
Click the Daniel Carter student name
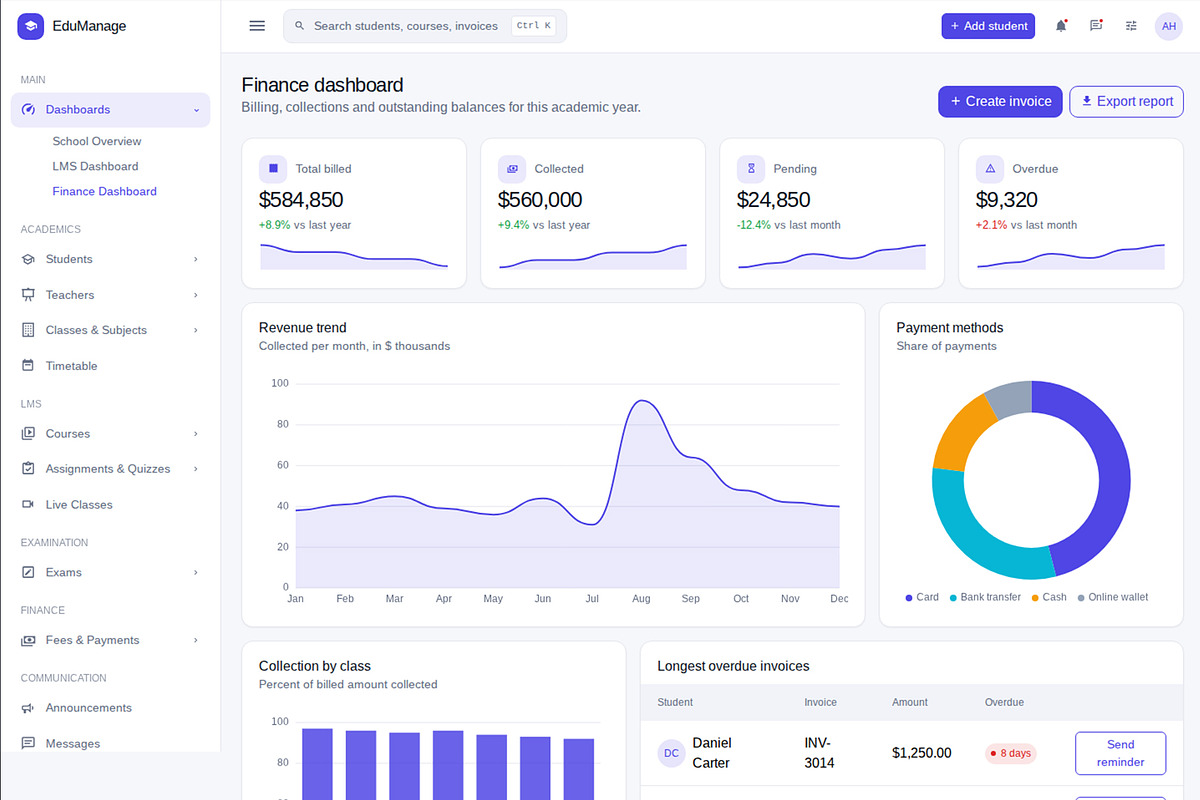[712, 753]
